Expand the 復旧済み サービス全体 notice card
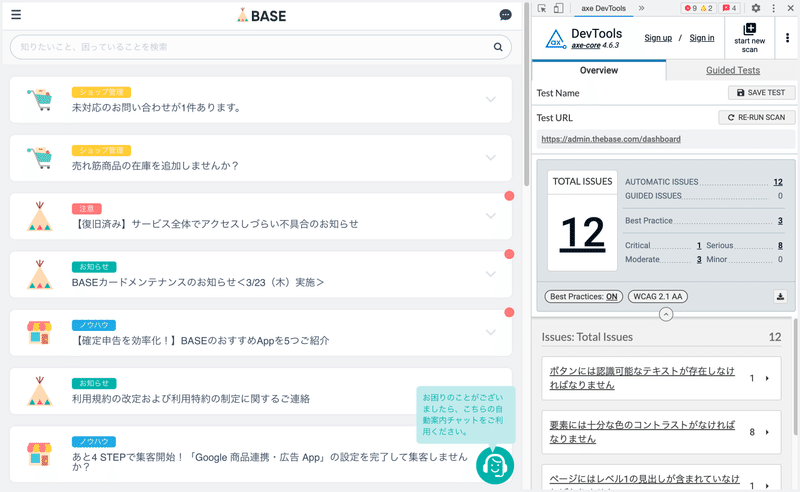The height and width of the screenshot is (492, 800). 491,216
